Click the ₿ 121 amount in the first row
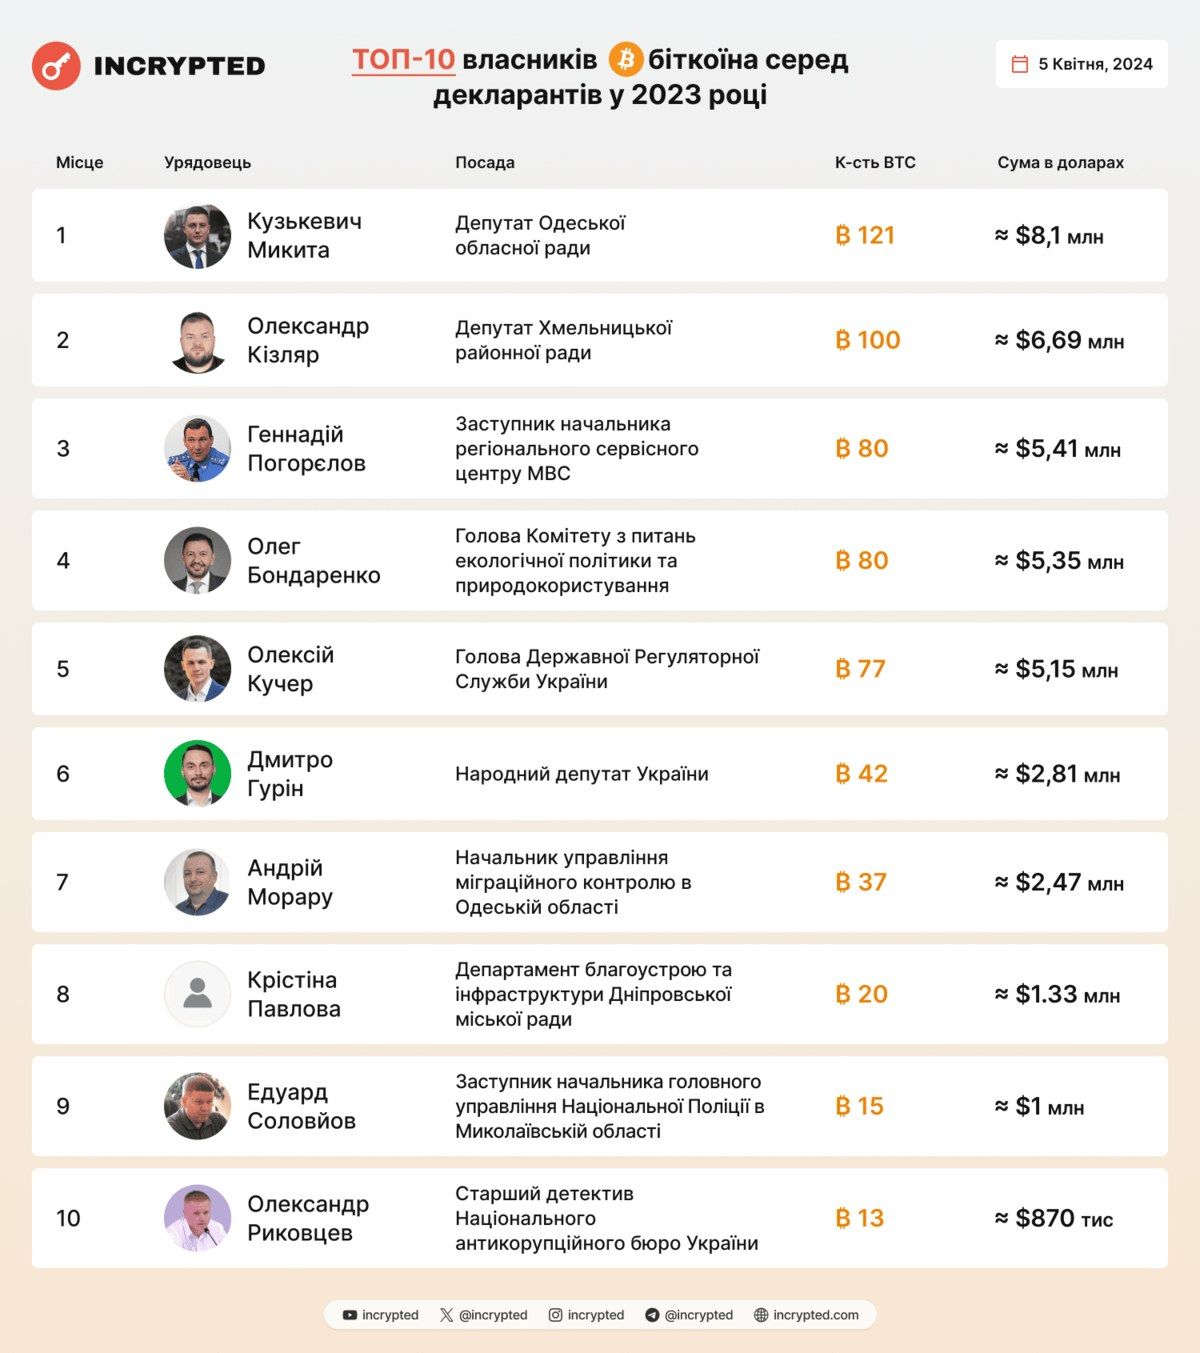Image resolution: width=1200 pixels, height=1353 pixels. pos(865,235)
